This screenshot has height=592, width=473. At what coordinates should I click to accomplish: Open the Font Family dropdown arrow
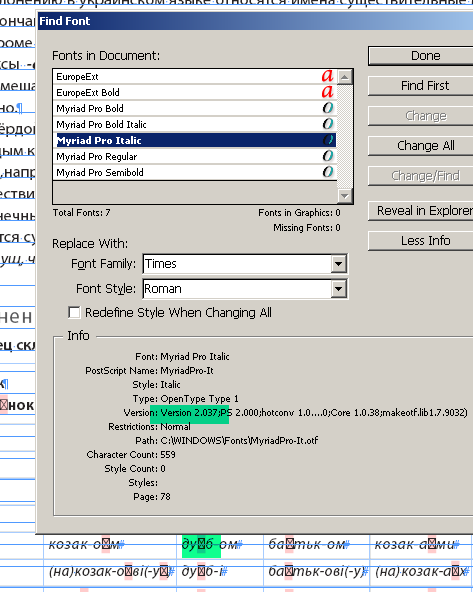[x=339, y=264]
